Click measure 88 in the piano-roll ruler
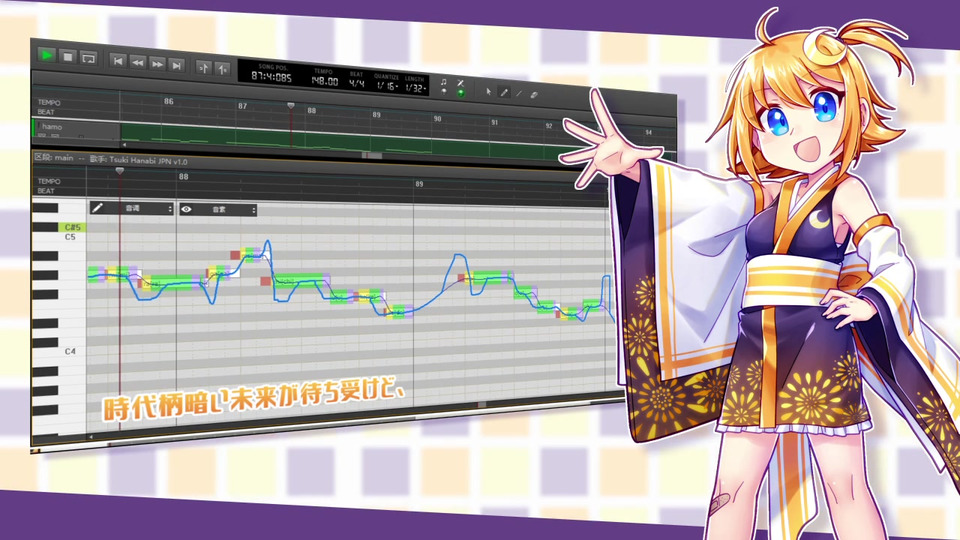960x540 pixels. pos(184,176)
